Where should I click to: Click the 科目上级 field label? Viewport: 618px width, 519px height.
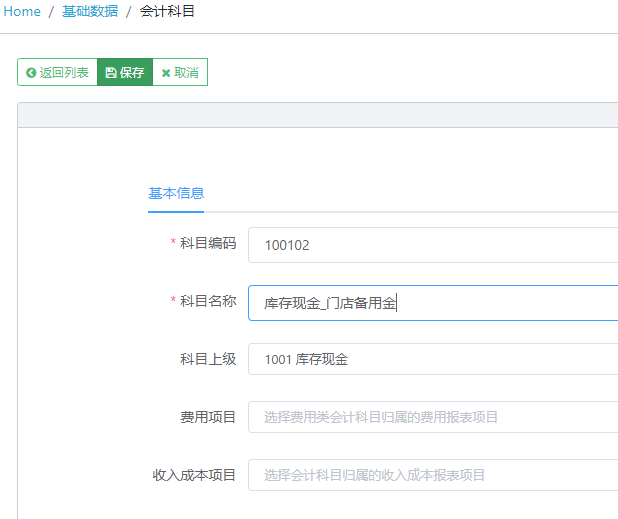208,359
